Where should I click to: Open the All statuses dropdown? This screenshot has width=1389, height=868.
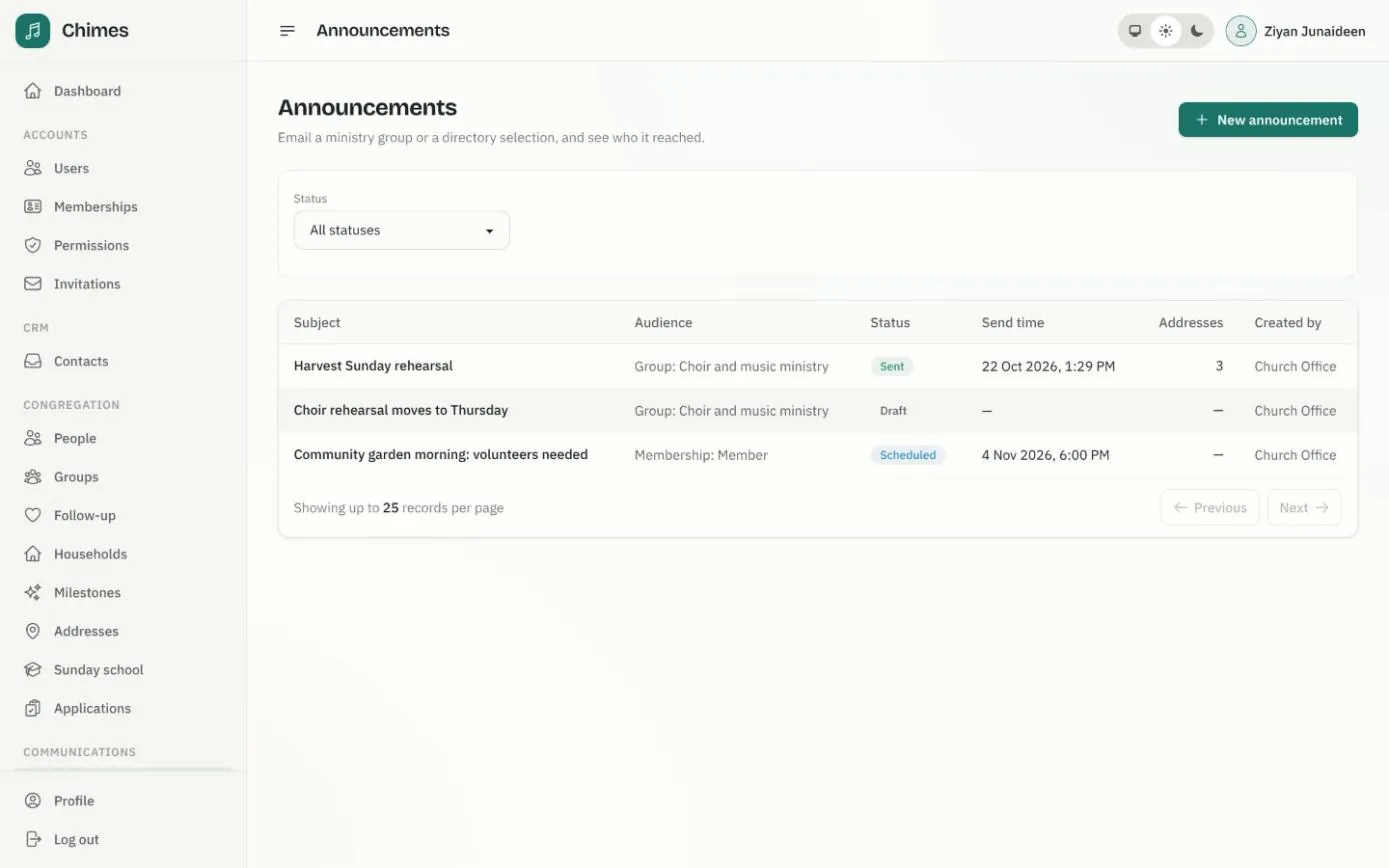tap(401, 230)
